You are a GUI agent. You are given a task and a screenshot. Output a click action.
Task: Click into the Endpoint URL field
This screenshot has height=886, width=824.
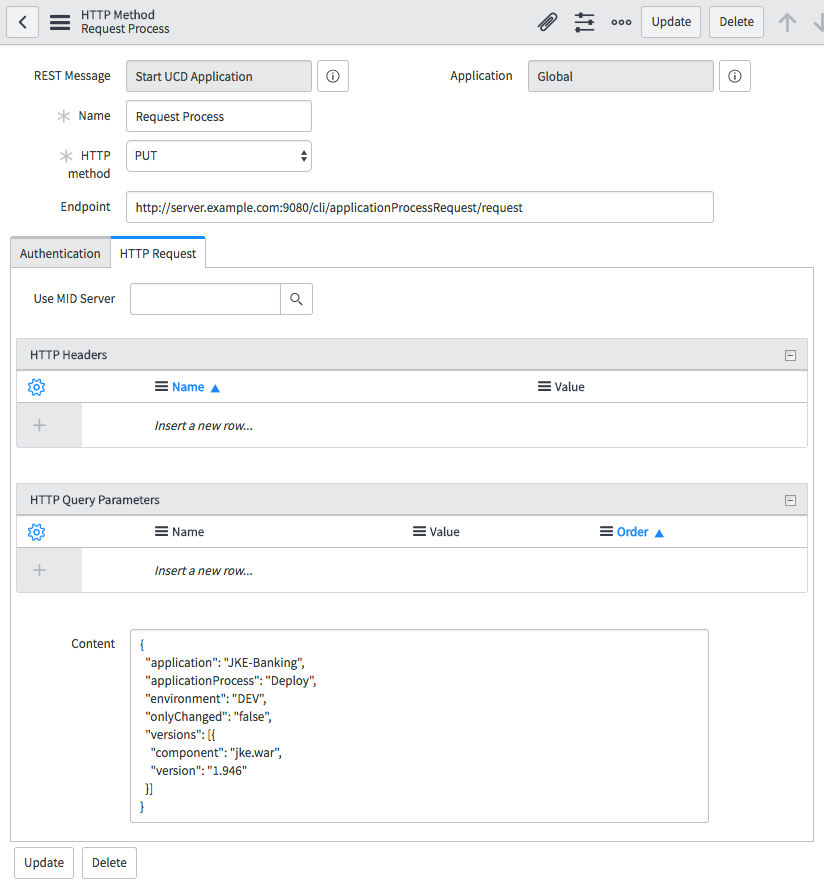(x=420, y=207)
